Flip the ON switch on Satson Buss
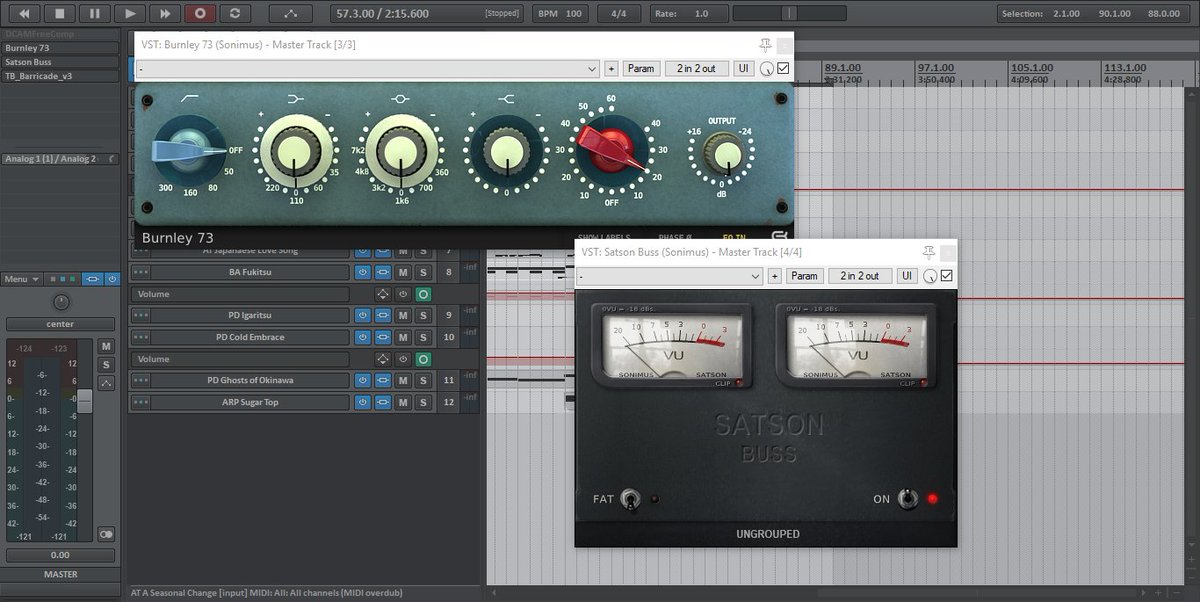The height and width of the screenshot is (602, 1200). pos(907,498)
